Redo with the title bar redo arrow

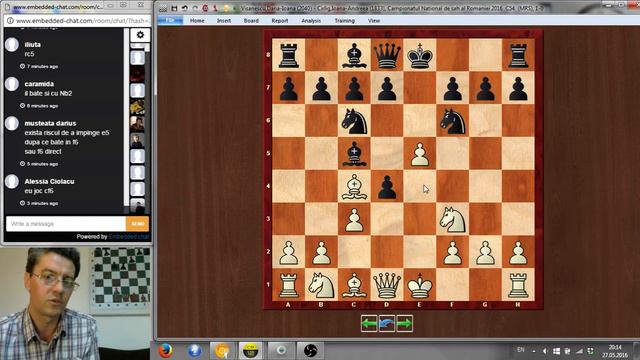click(x=195, y=8)
